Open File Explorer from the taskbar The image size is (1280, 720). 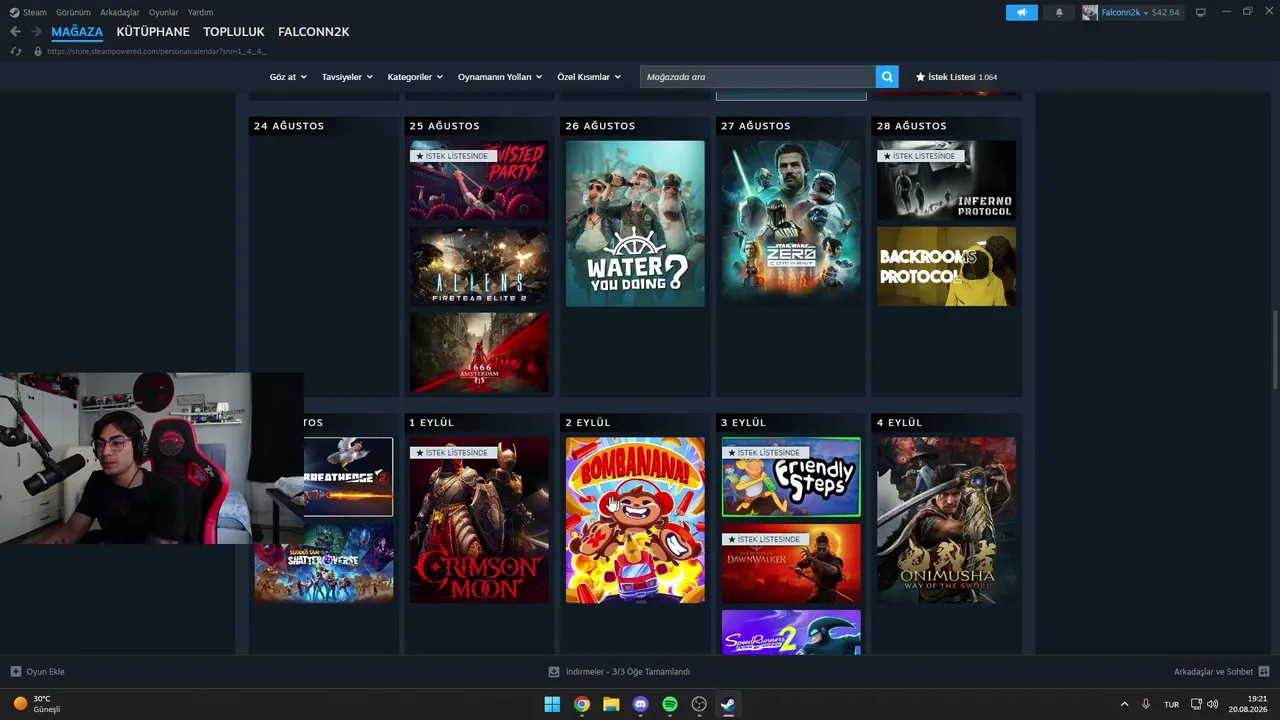[611, 704]
